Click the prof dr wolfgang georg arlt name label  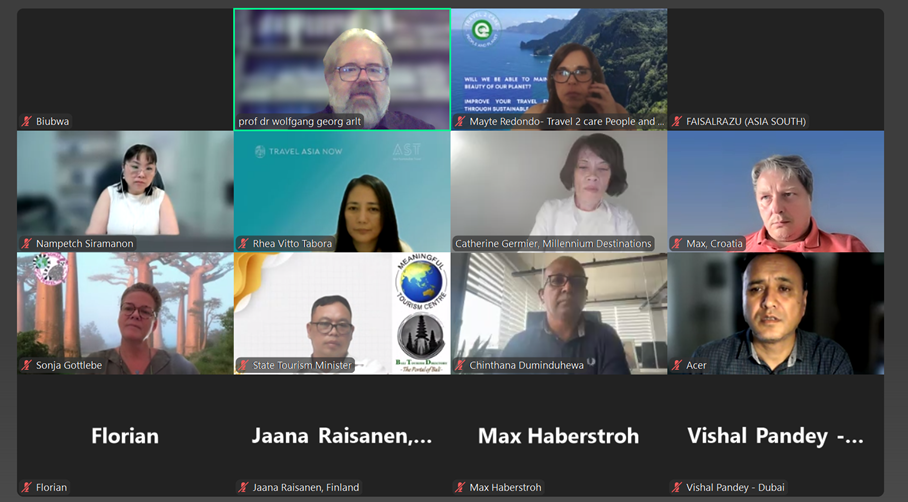[299, 122]
